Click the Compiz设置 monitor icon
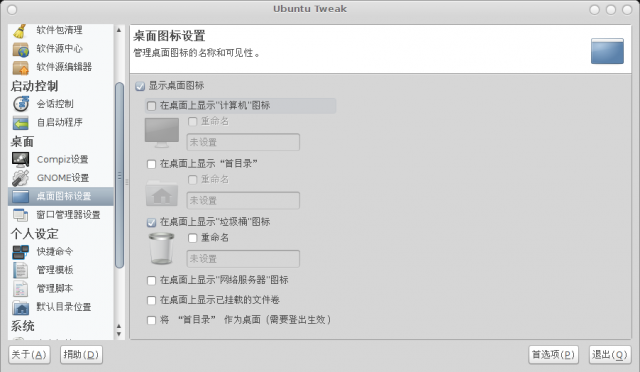The height and width of the screenshot is (372, 640). (20, 160)
